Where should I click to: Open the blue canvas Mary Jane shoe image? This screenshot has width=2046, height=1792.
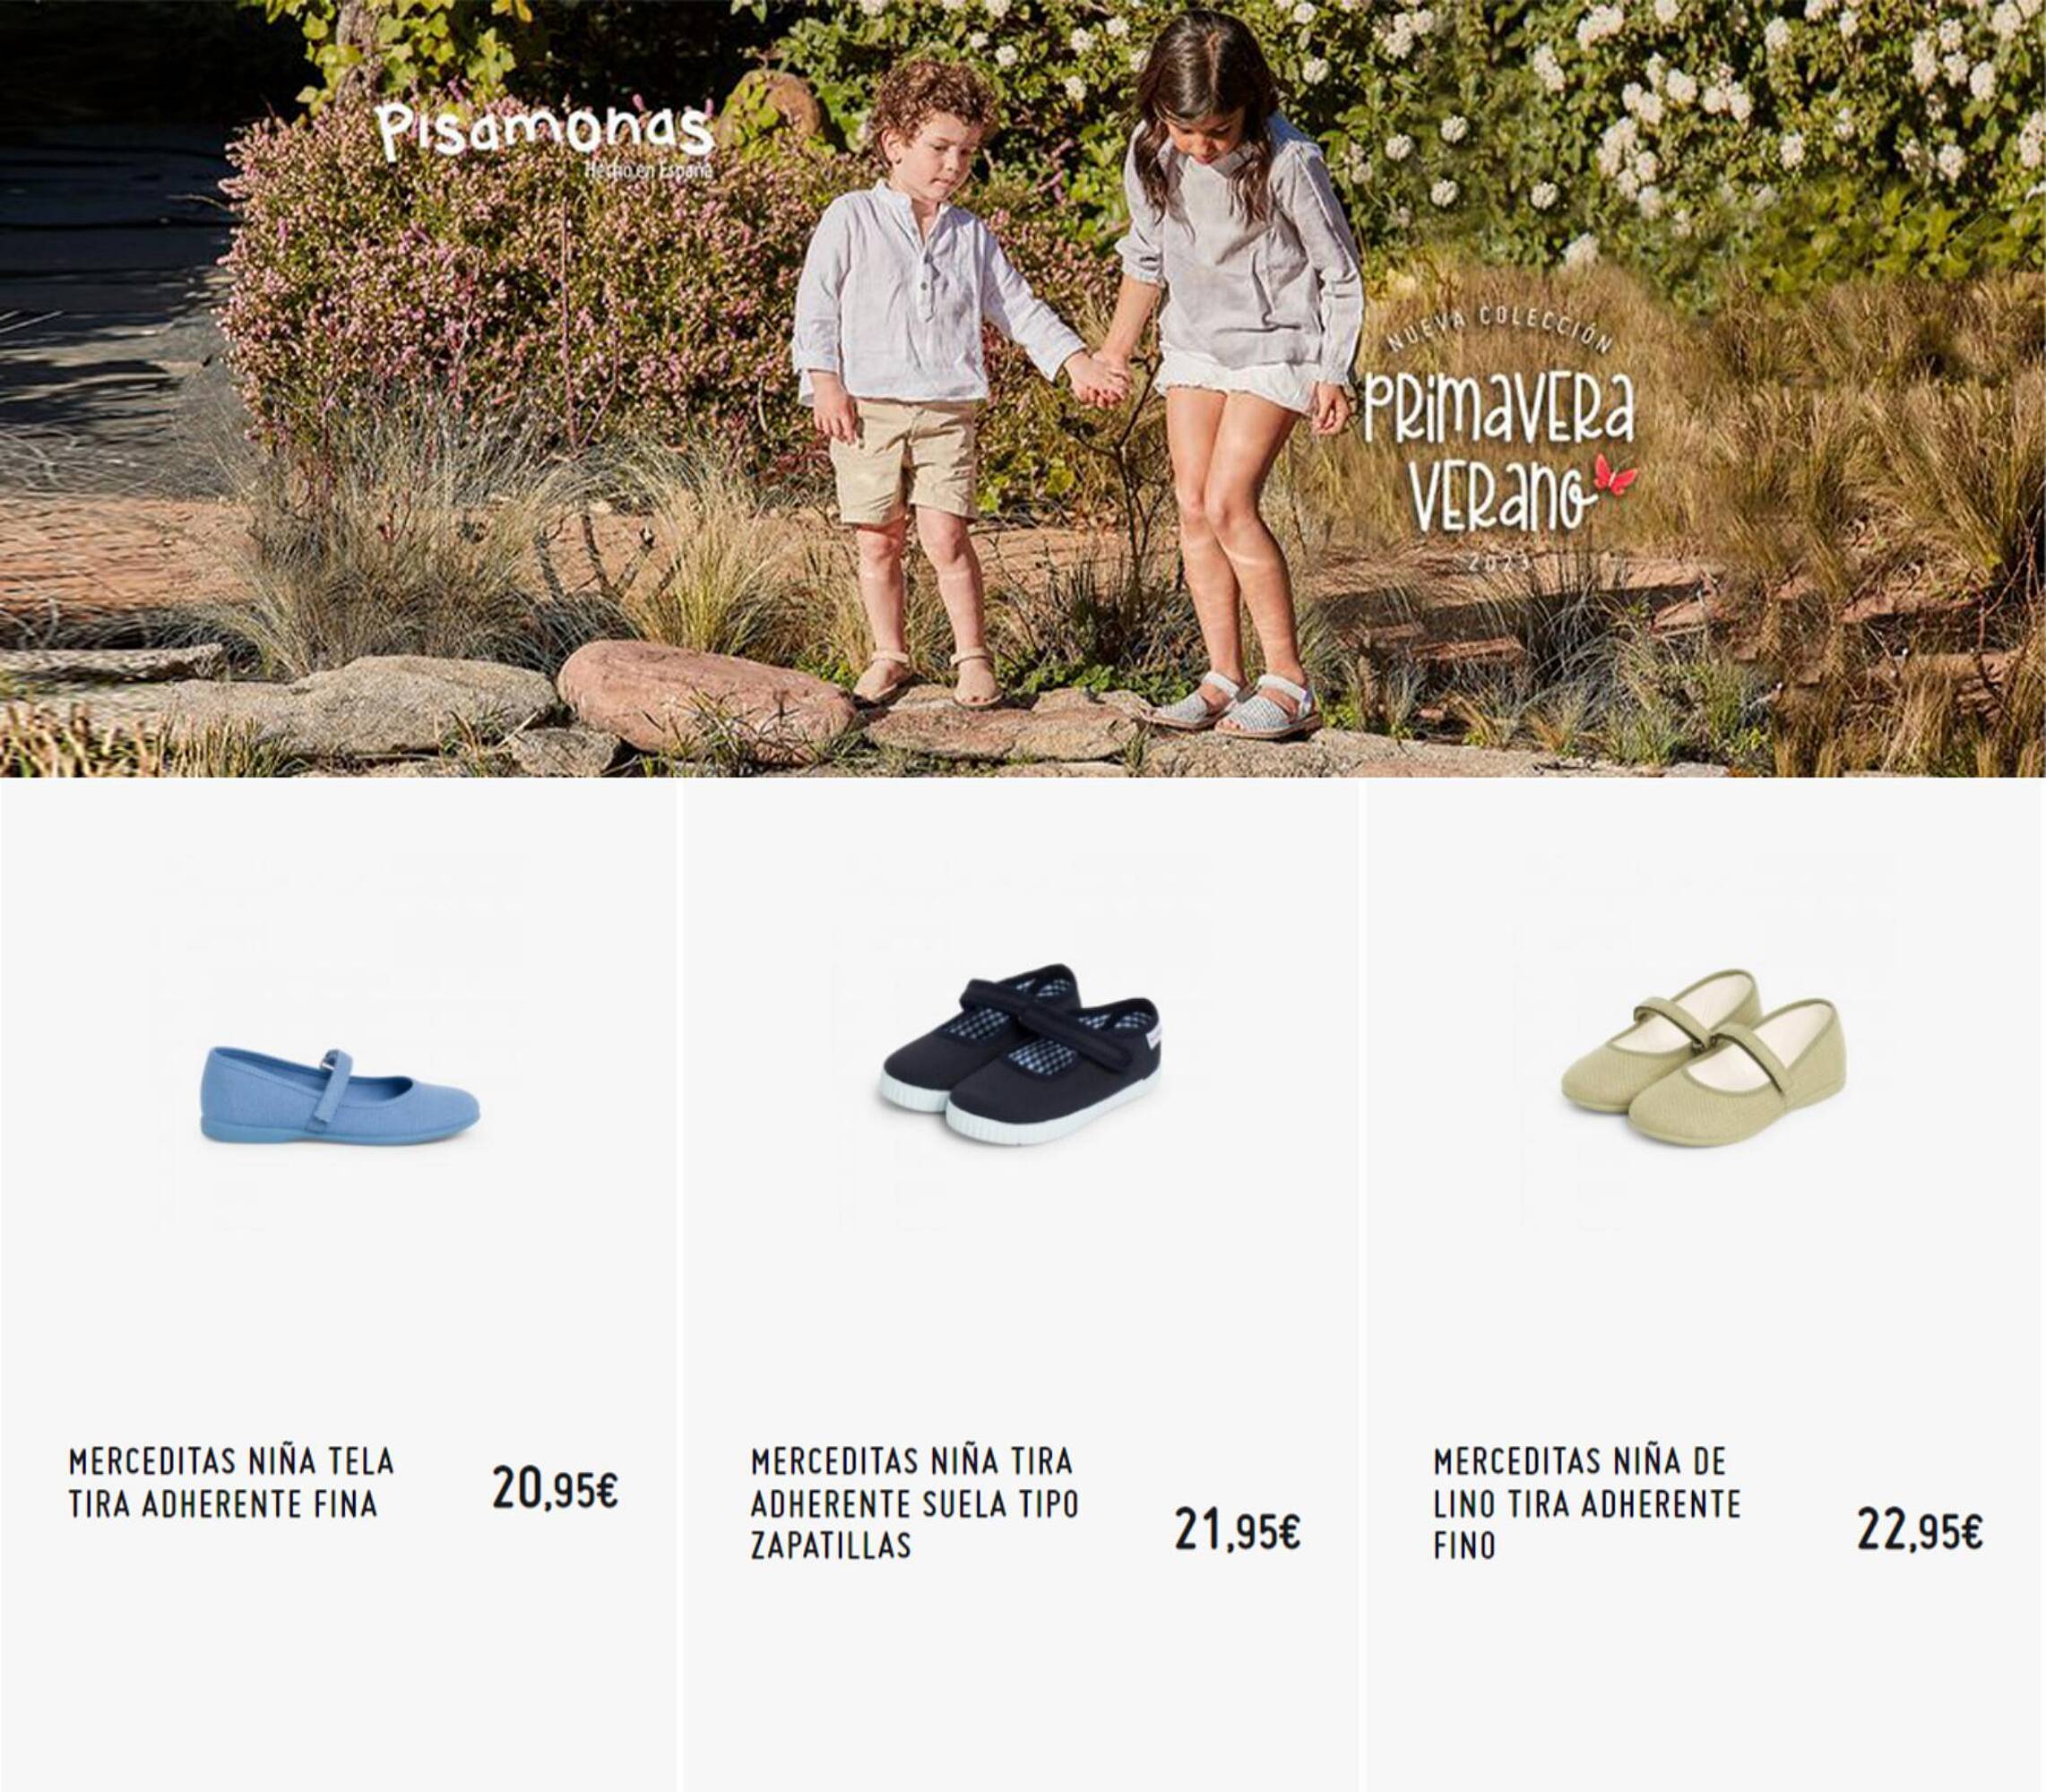(x=339, y=1094)
